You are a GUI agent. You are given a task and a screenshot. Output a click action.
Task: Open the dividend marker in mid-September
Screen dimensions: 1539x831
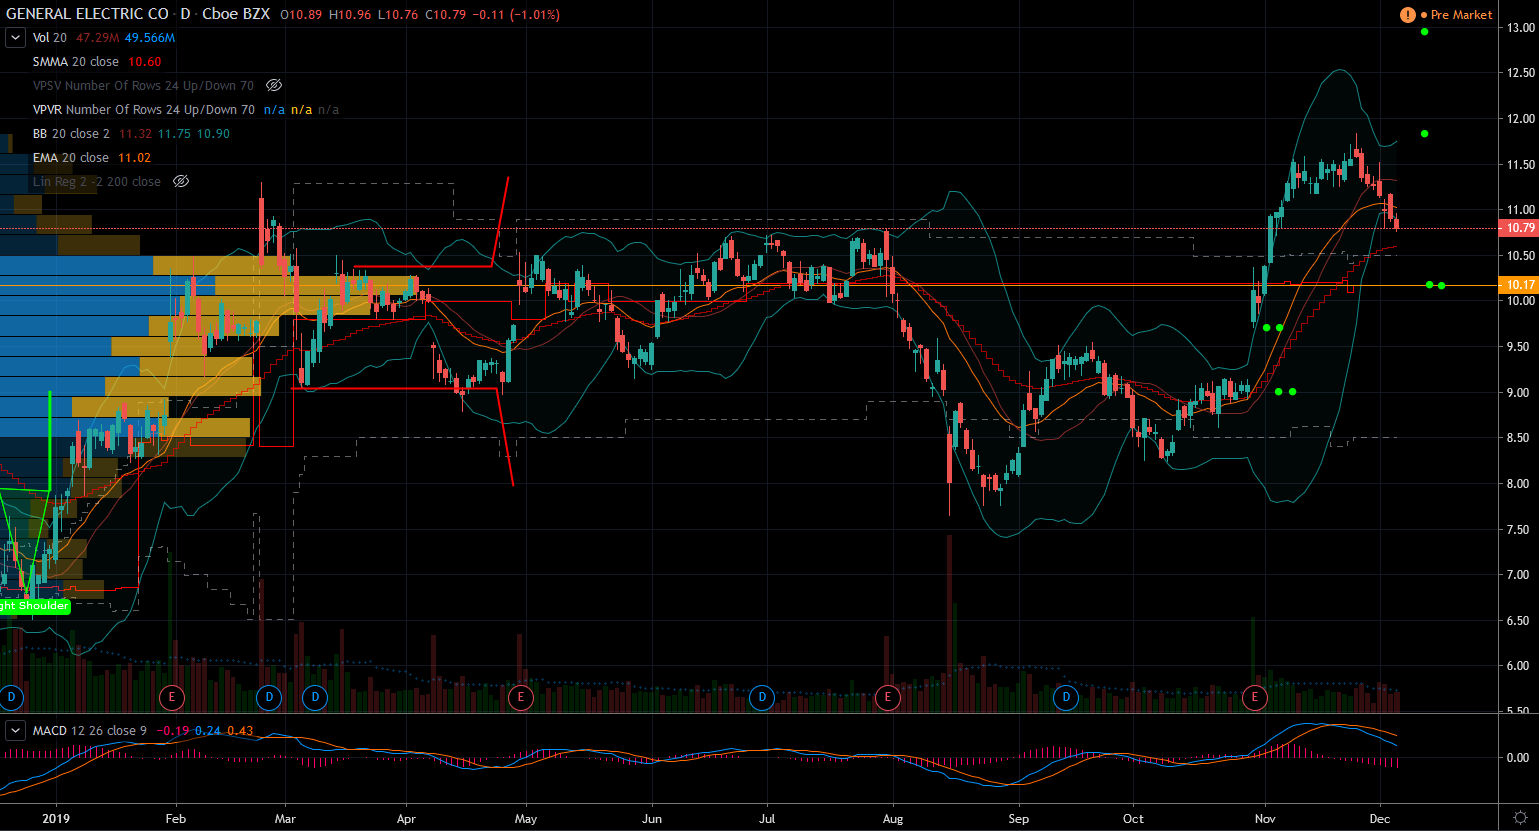[1066, 697]
